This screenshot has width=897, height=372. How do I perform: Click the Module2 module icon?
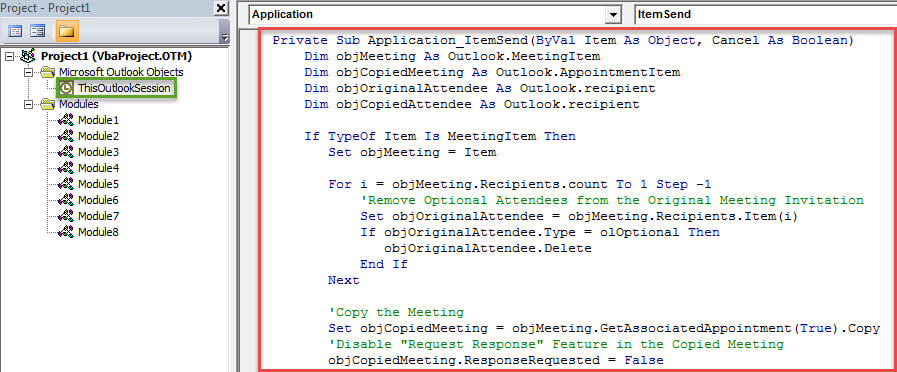(x=66, y=136)
